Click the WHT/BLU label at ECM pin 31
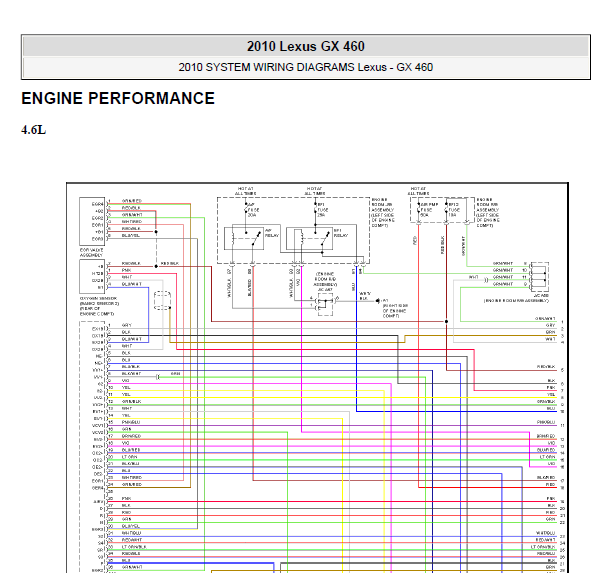The image size is (607, 573). coord(131,533)
